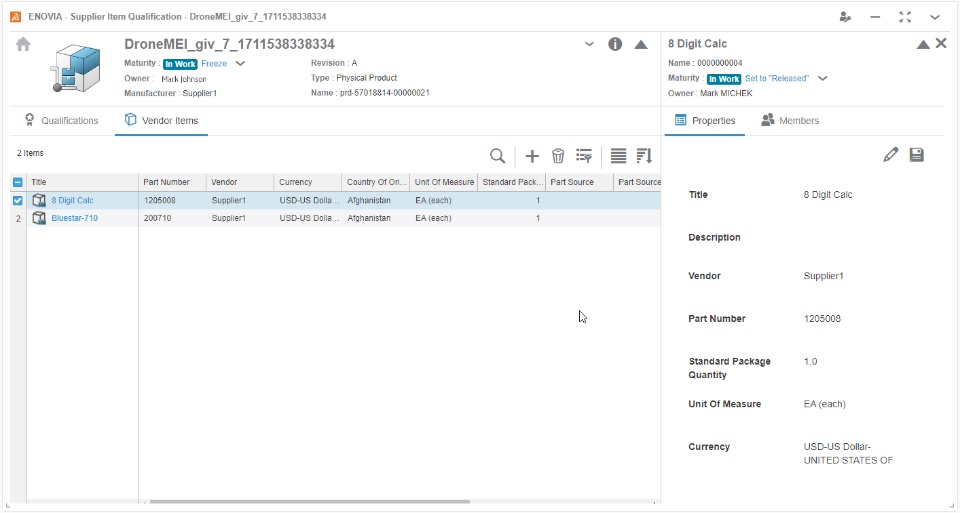This screenshot has height=513, width=960.
Task: Sort by Part Number column header
Action: tap(172, 182)
